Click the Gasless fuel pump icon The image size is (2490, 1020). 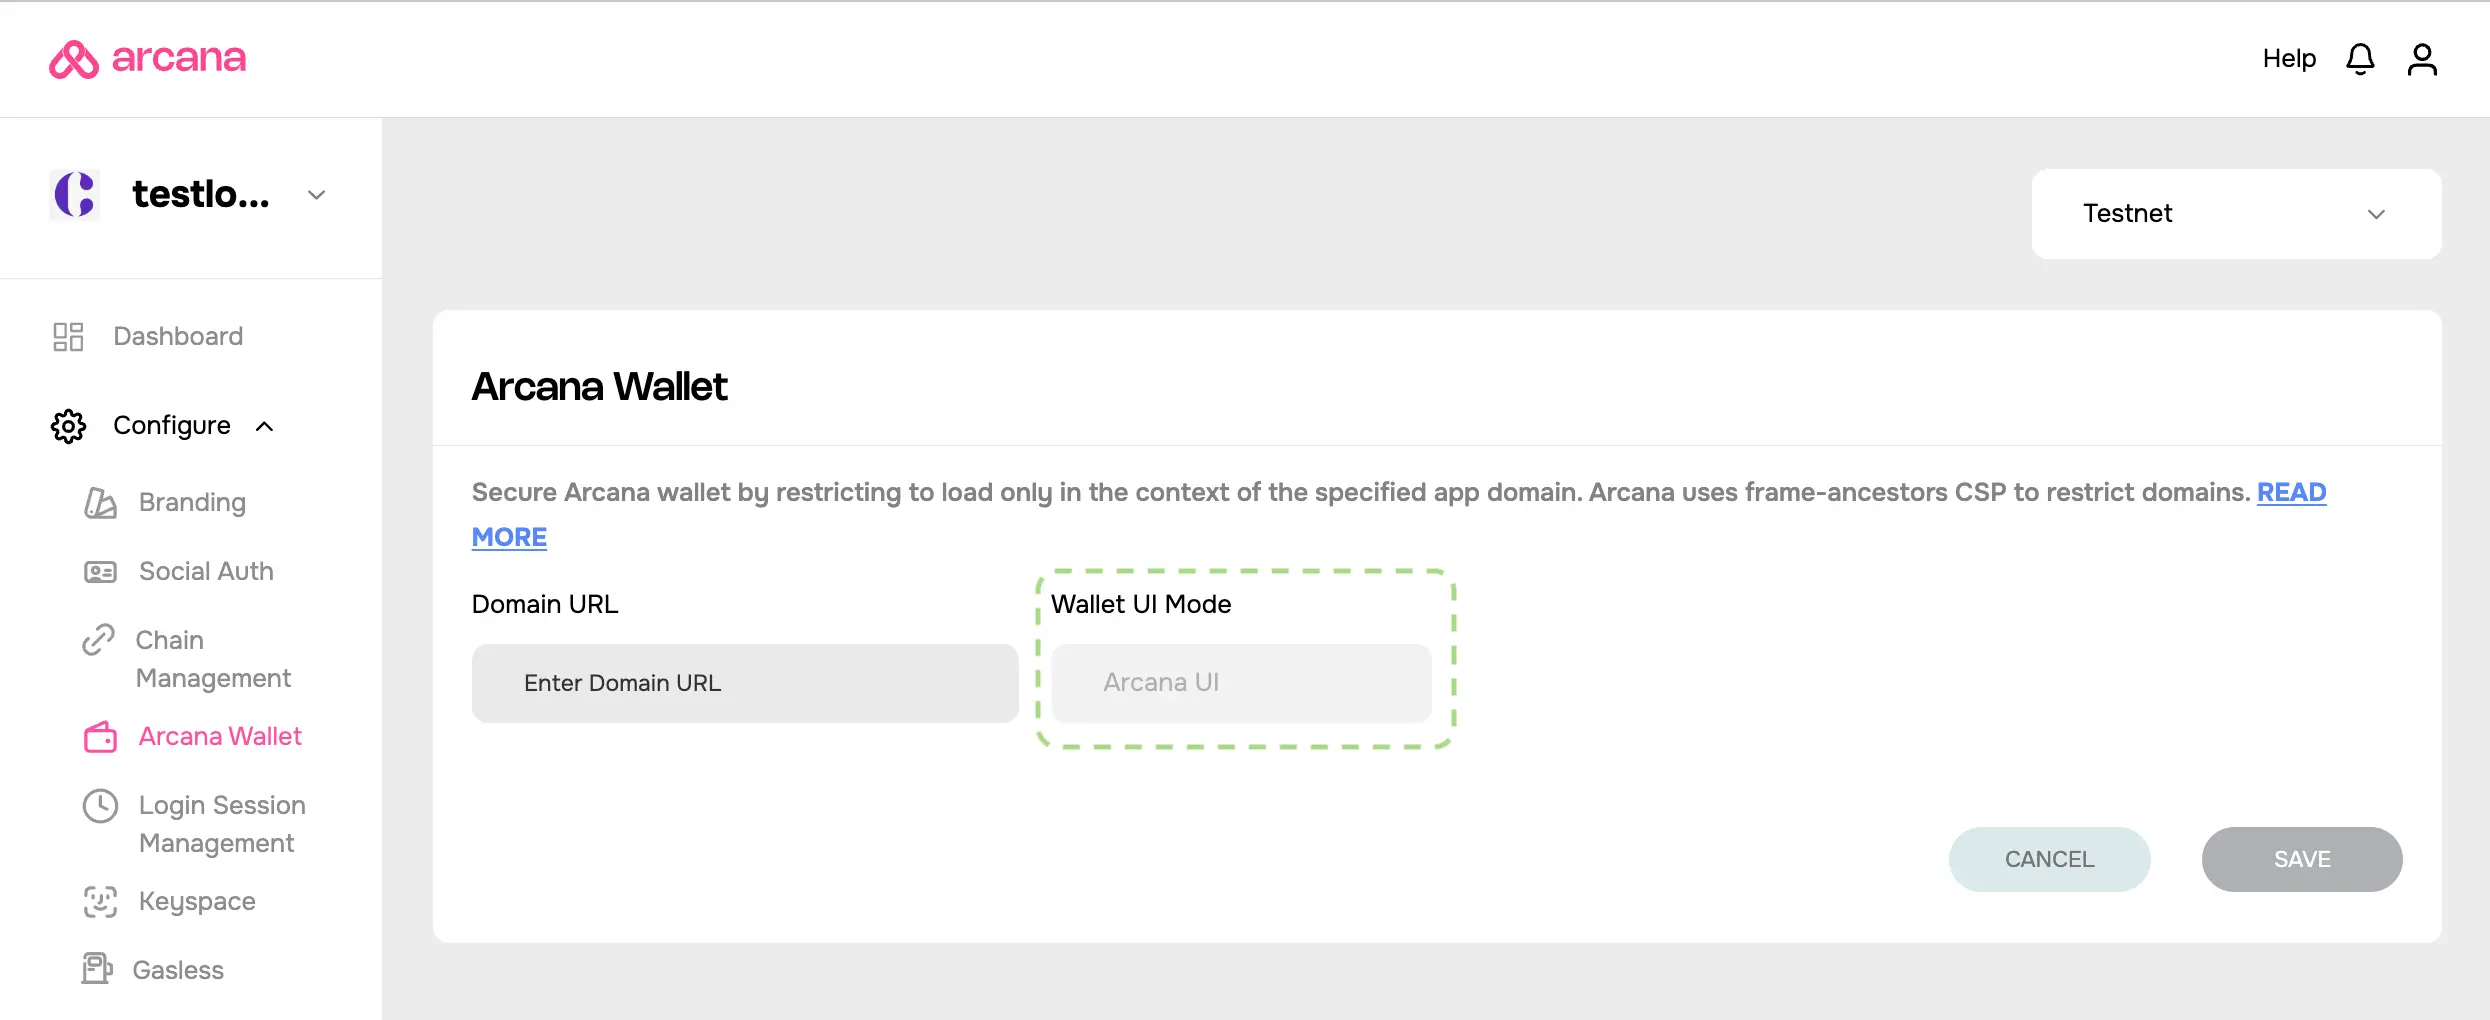[x=97, y=969]
